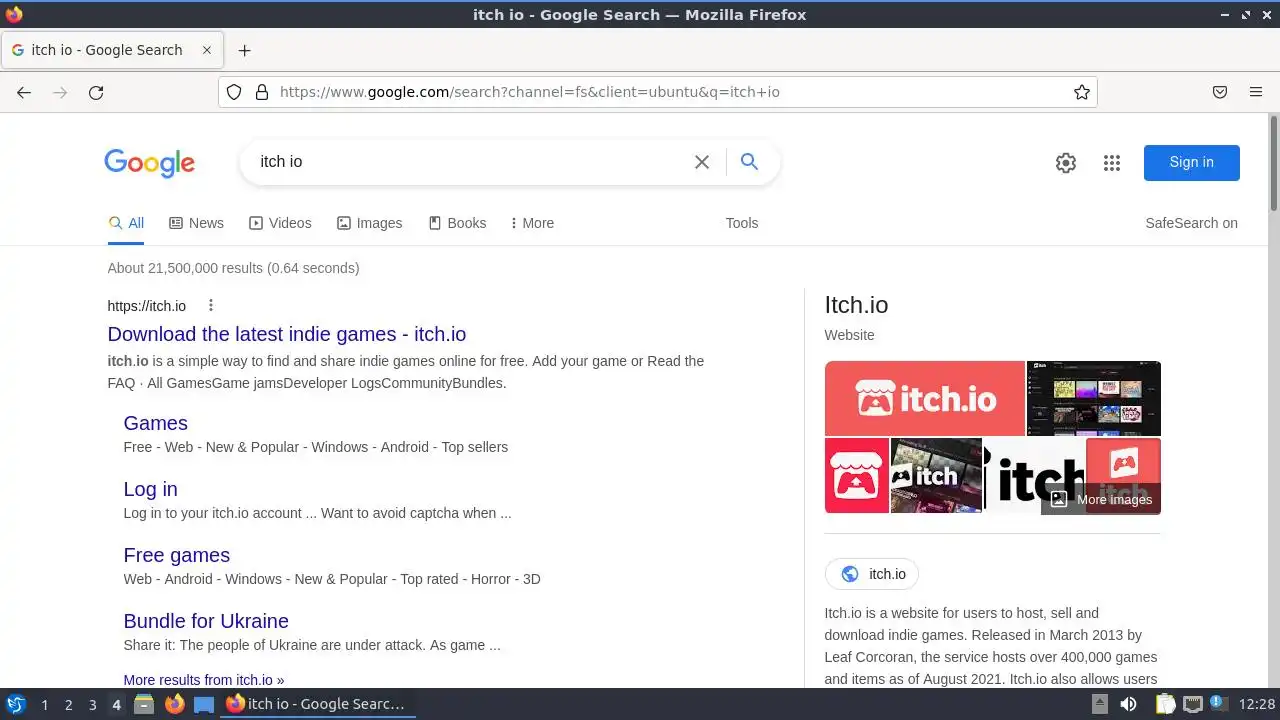Click the show desktop icon in taskbar
Viewport: 1280px width, 720px height.
coord(204,705)
